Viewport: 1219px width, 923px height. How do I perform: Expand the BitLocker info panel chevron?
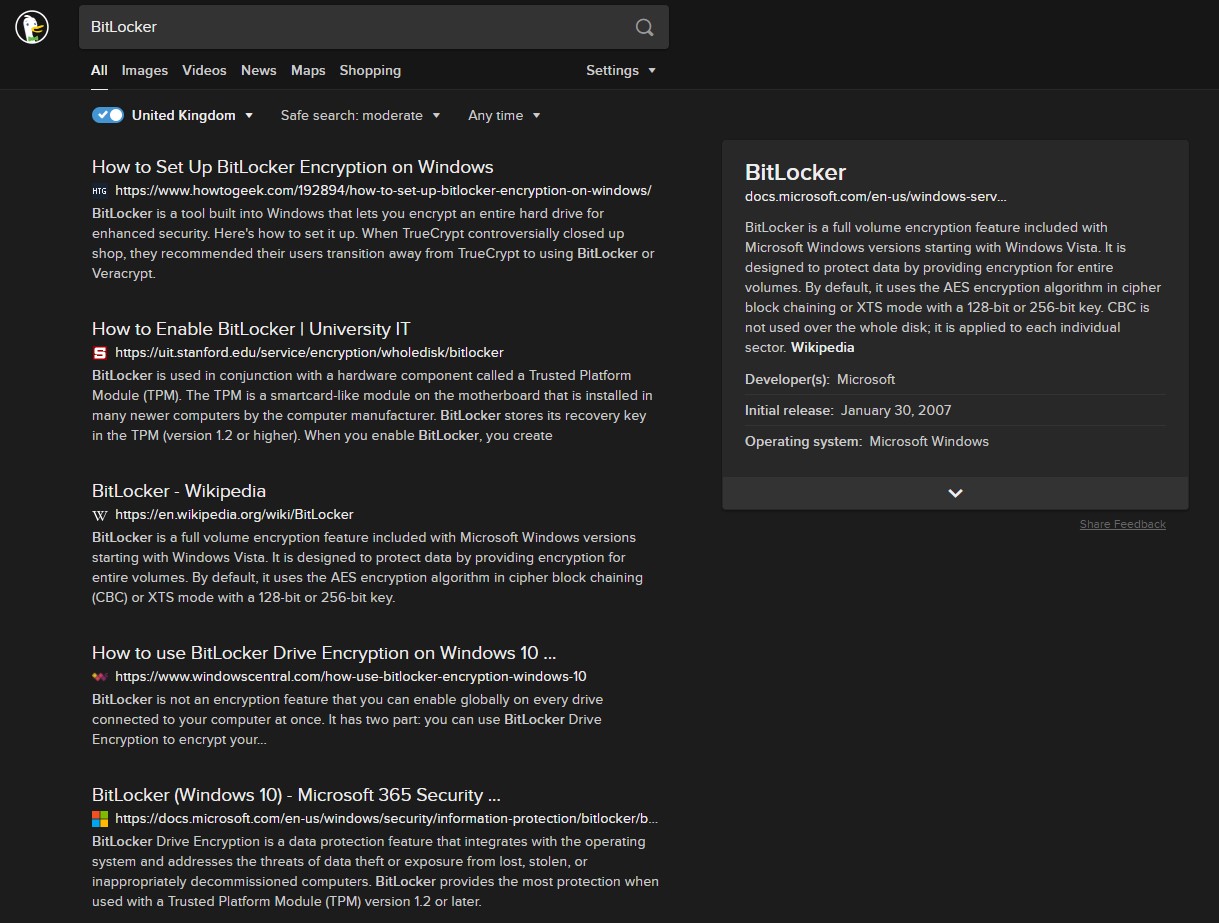pos(955,493)
